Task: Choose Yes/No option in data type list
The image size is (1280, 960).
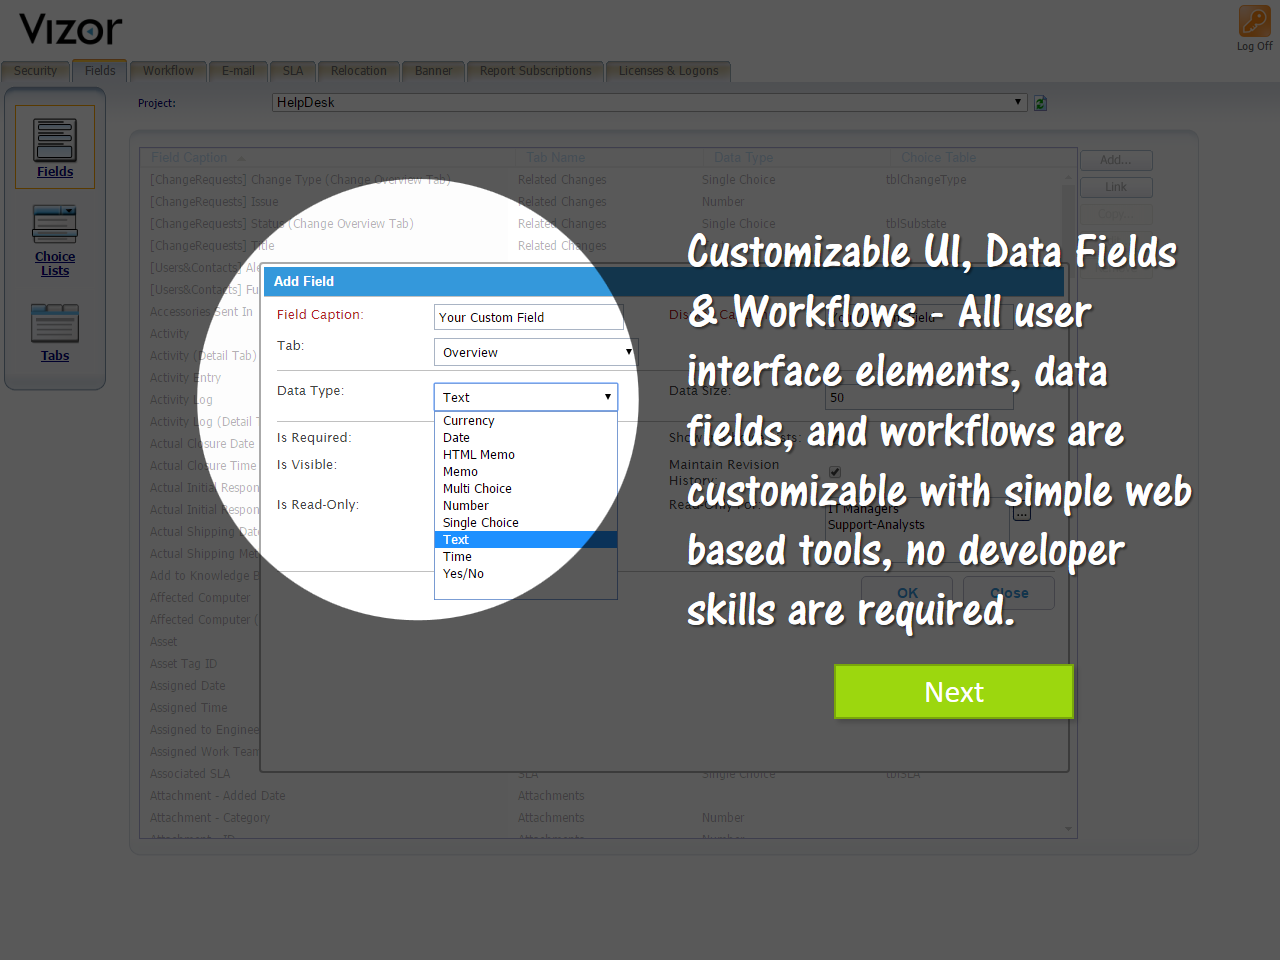Action: [x=464, y=574]
